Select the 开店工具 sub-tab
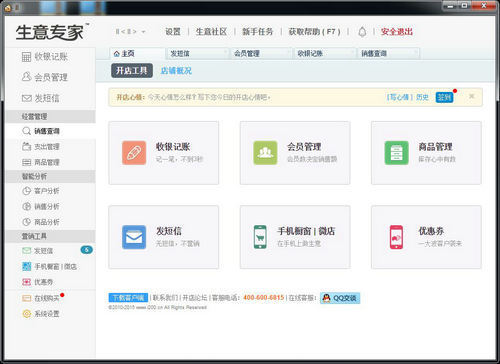 coord(132,71)
